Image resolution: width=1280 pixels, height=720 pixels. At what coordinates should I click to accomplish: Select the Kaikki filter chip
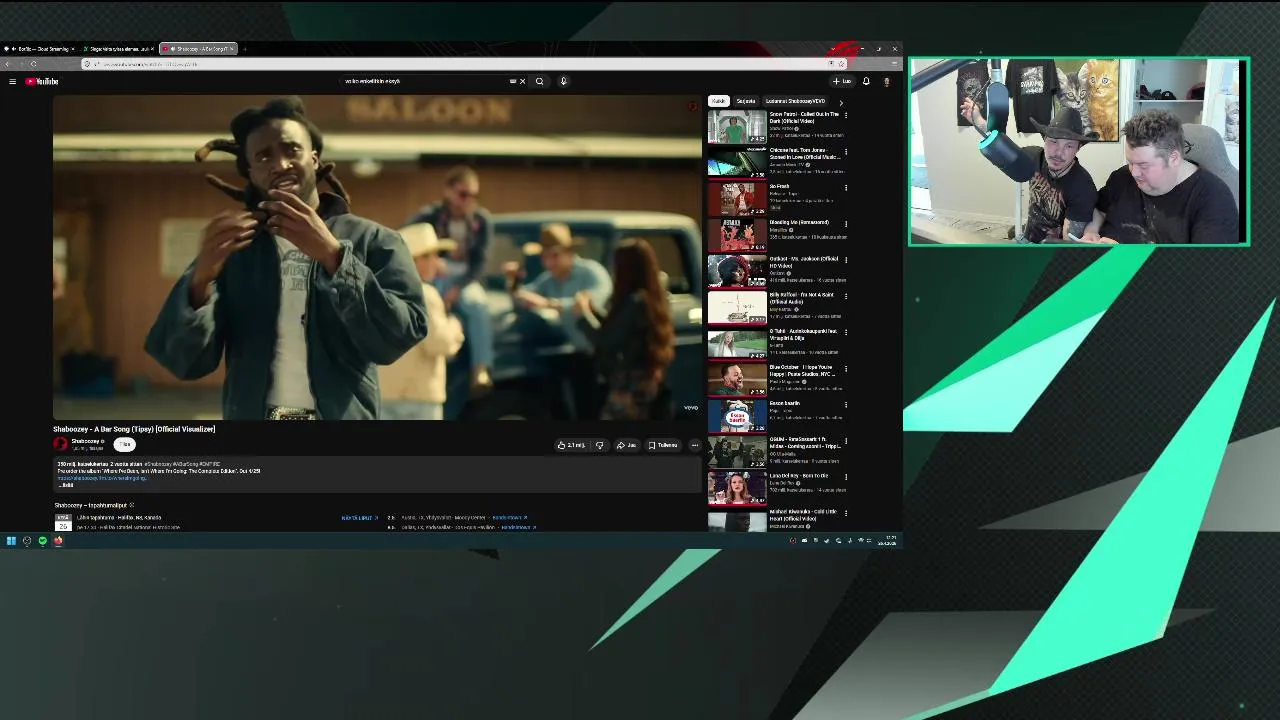[718, 101]
